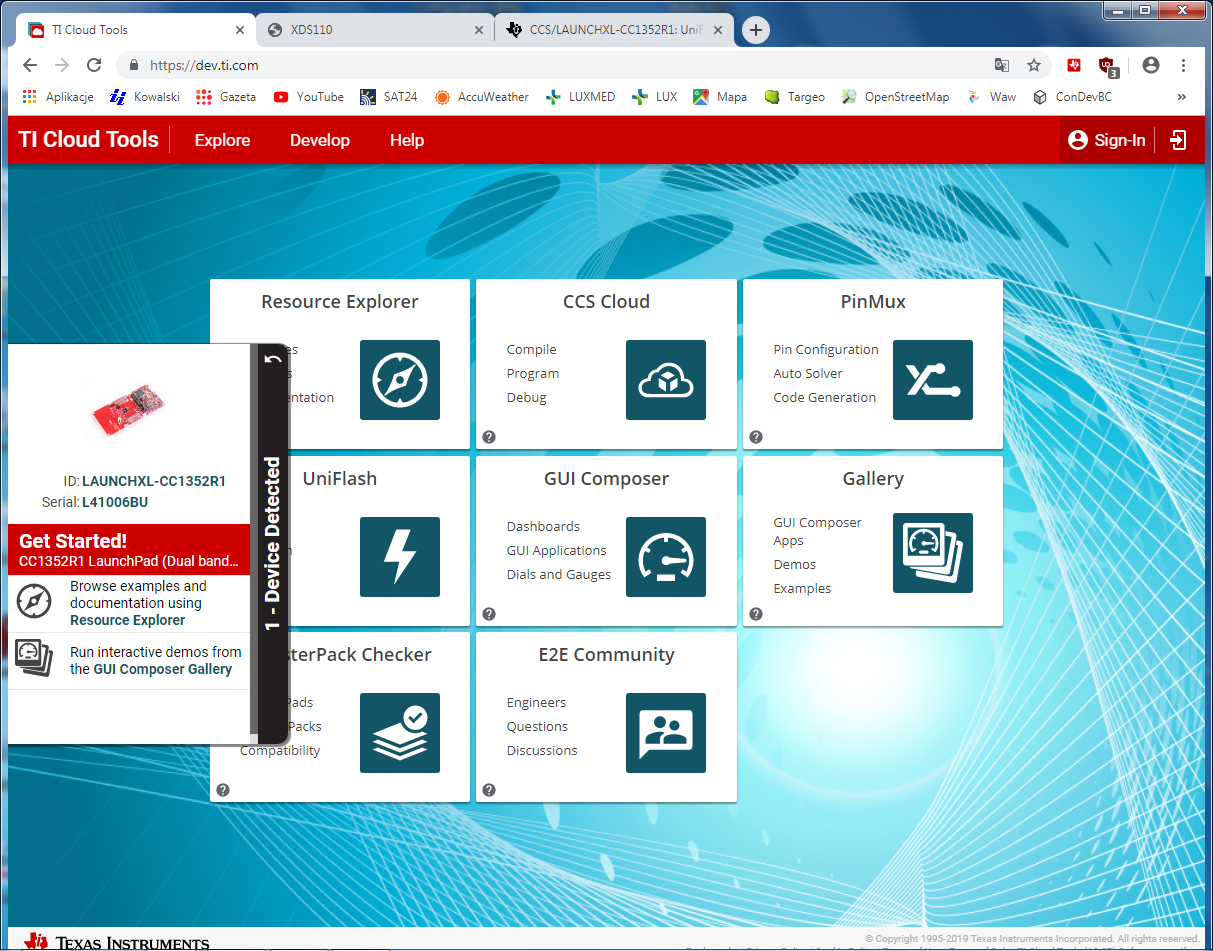Click the Texas Instruments footer logo
This screenshot has width=1213, height=951.
tap(118, 942)
